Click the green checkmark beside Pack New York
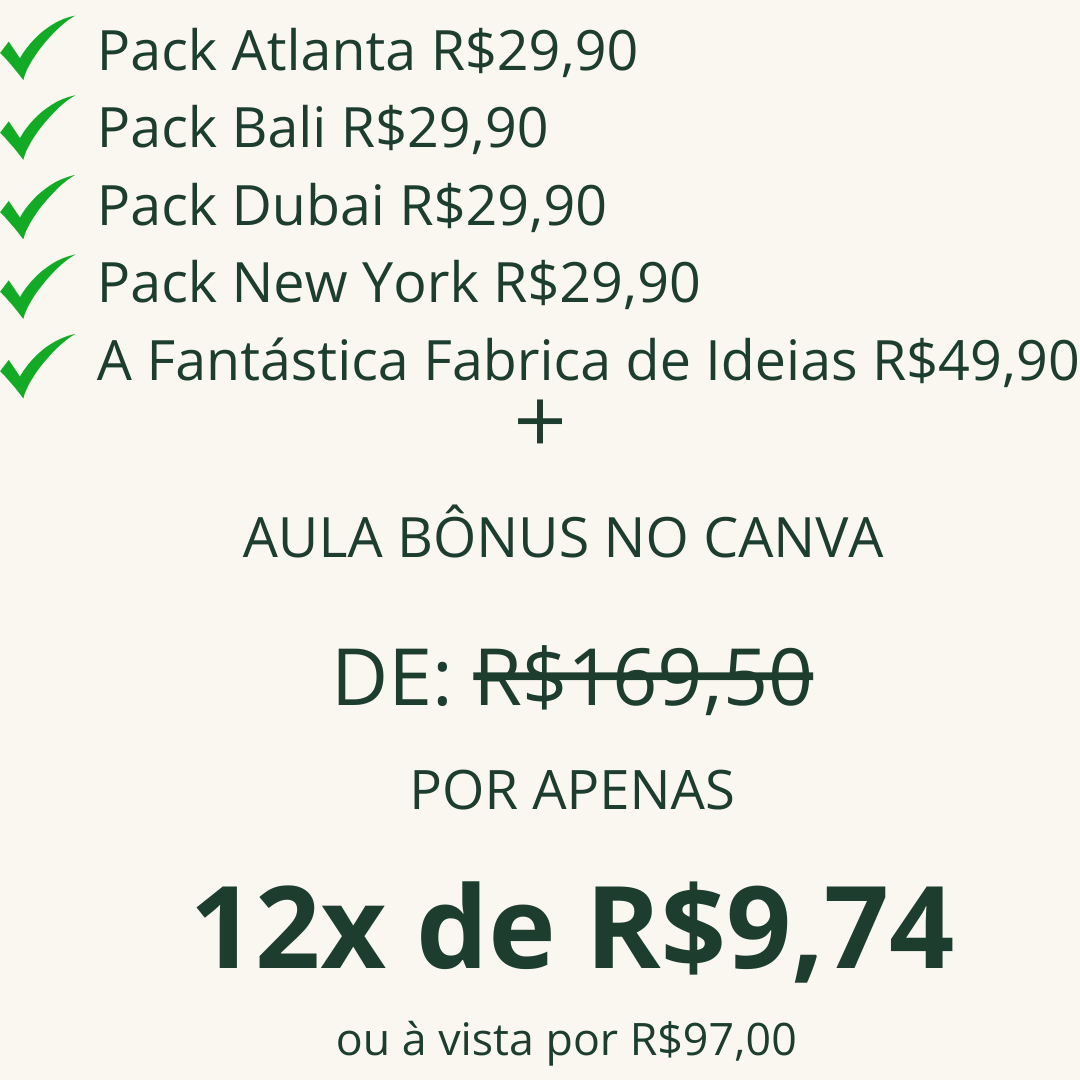The height and width of the screenshot is (1080, 1080). [x=37, y=287]
